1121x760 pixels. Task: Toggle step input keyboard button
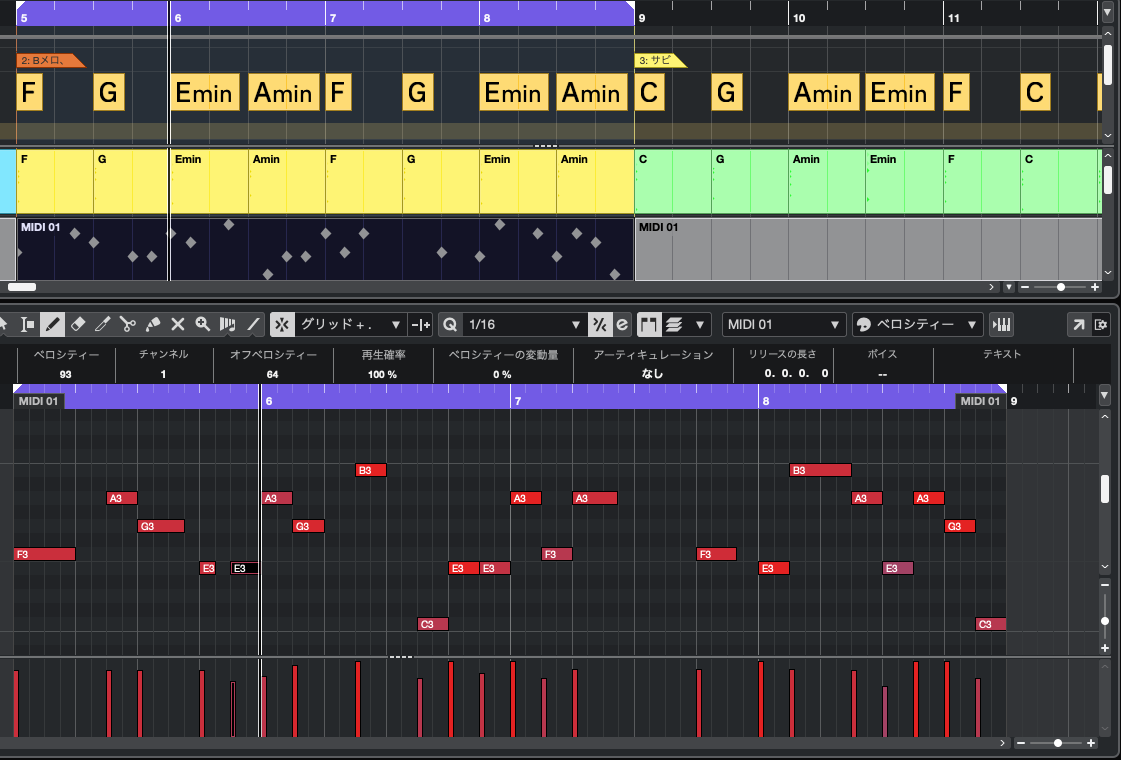click(1000, 324)
